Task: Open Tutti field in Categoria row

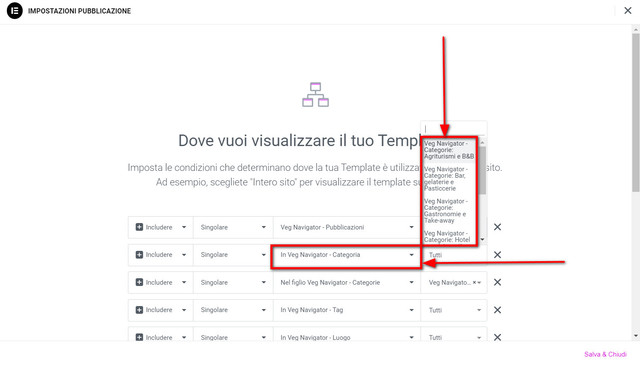Action: (454, 255)
